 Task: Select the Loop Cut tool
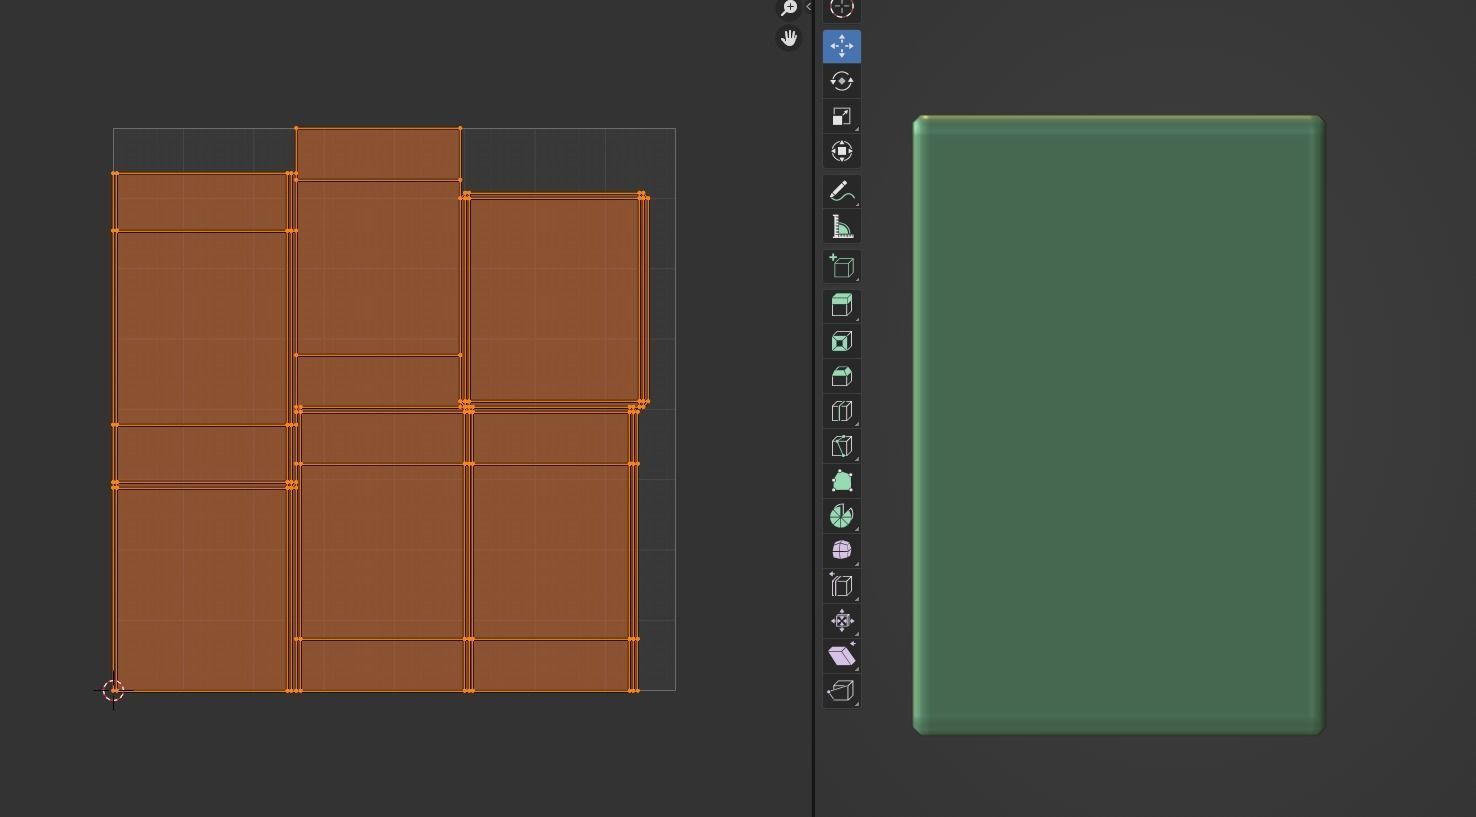click(x=841, y=411)
